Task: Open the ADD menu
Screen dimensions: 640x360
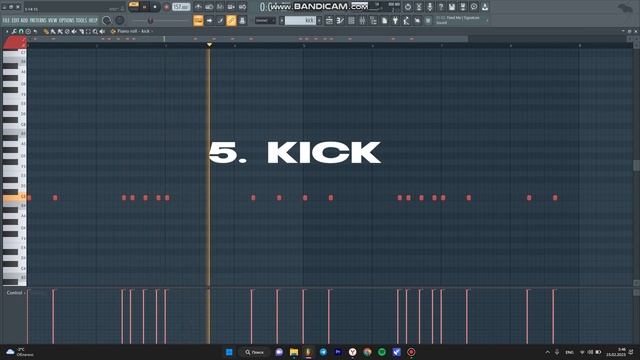Action: [24, 20]
